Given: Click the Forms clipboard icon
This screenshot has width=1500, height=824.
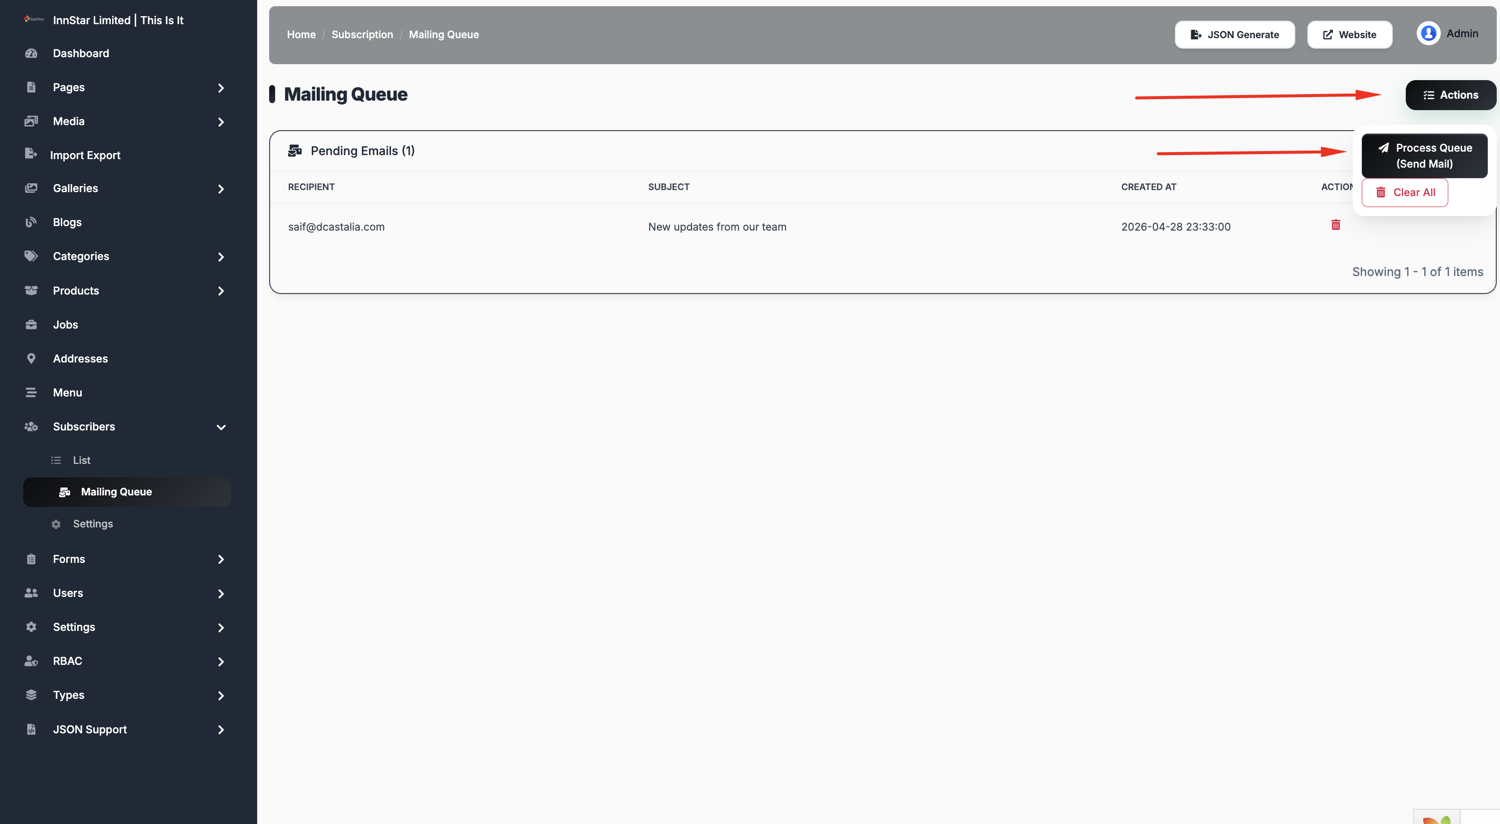Looking at the screenshot, I should point(31,559).
